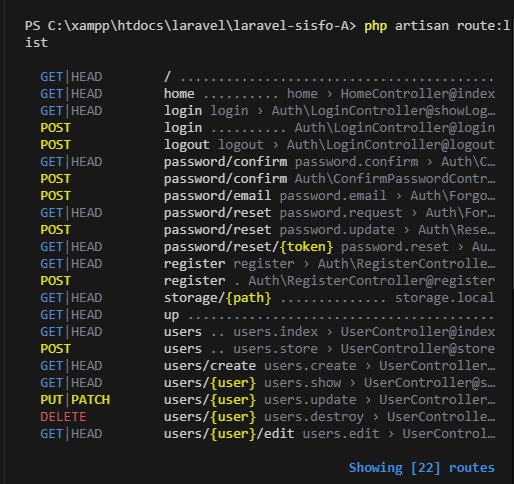Screen dimensions: 514x484
Task: Click the 'register' URI in the GET|HEAD row
Action: point(194,264)
